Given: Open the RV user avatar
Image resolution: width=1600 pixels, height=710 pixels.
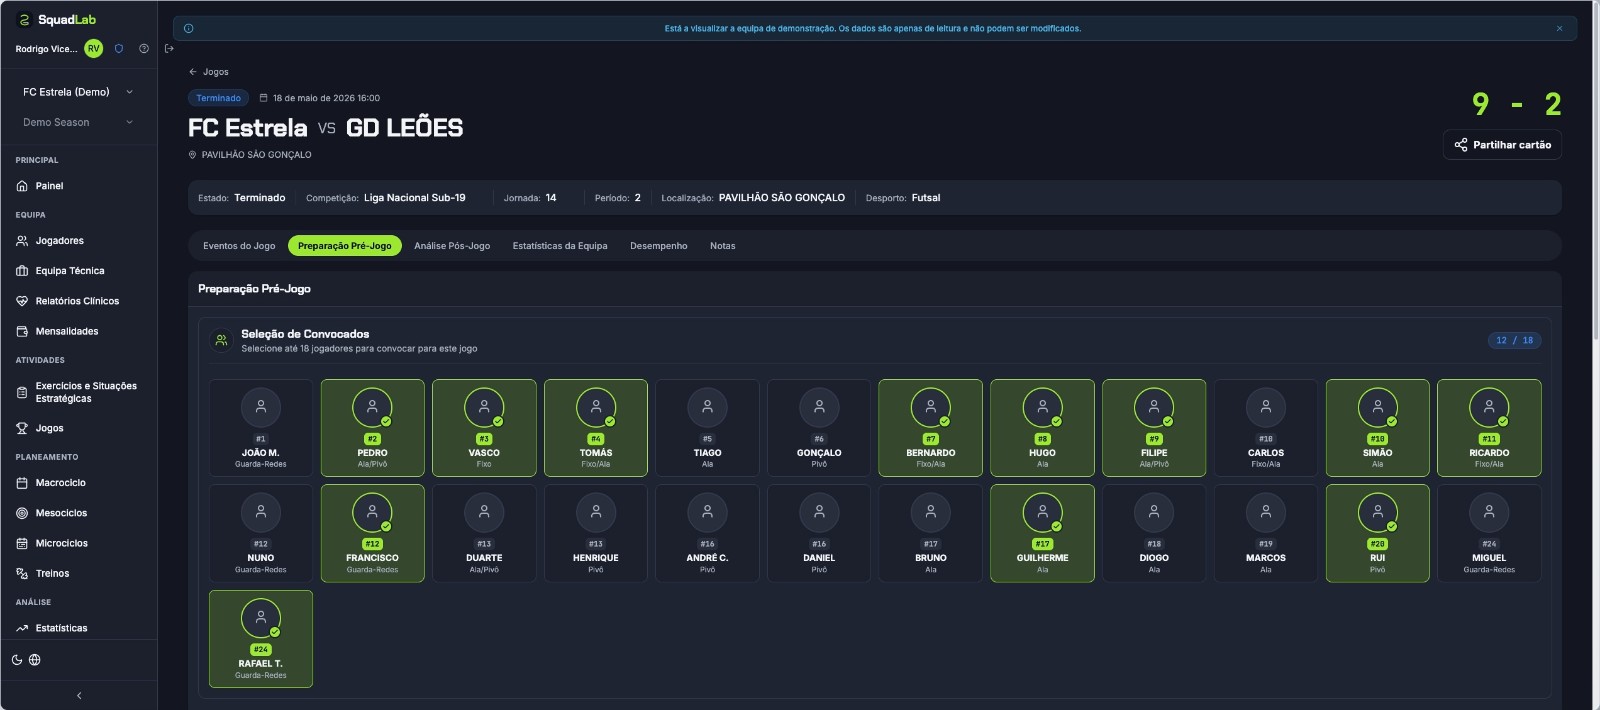Looking at the screenshot, I should (x=93, y=48).
